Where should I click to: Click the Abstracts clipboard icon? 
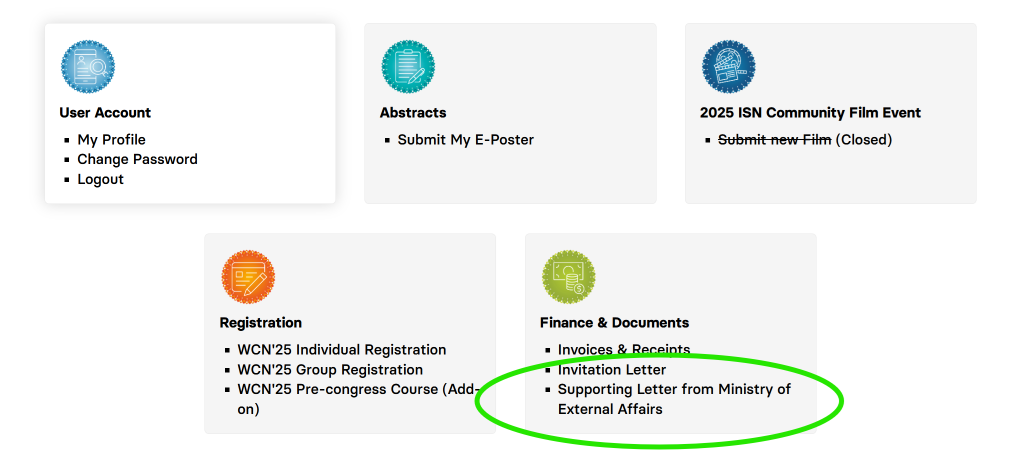[408, 67]
